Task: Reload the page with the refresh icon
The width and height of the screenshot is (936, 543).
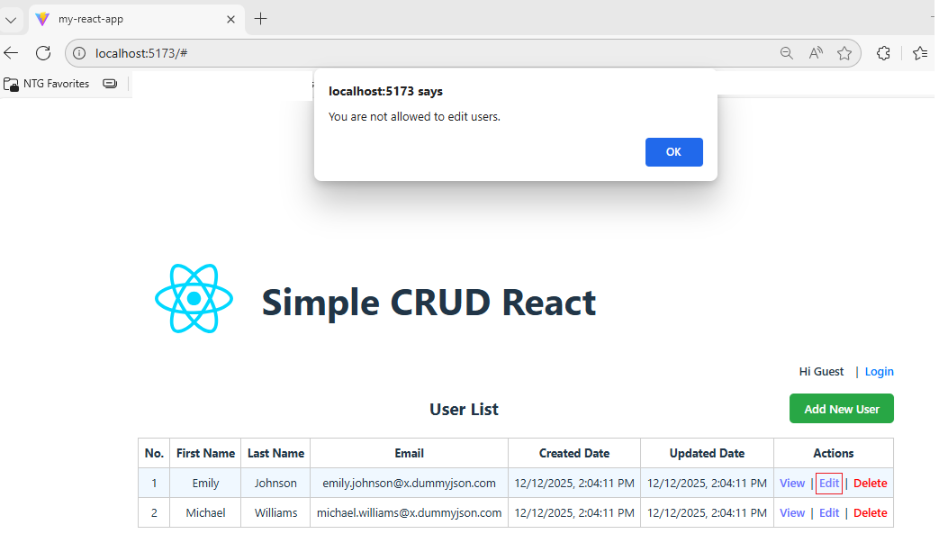Action: [x=43, y=53]
